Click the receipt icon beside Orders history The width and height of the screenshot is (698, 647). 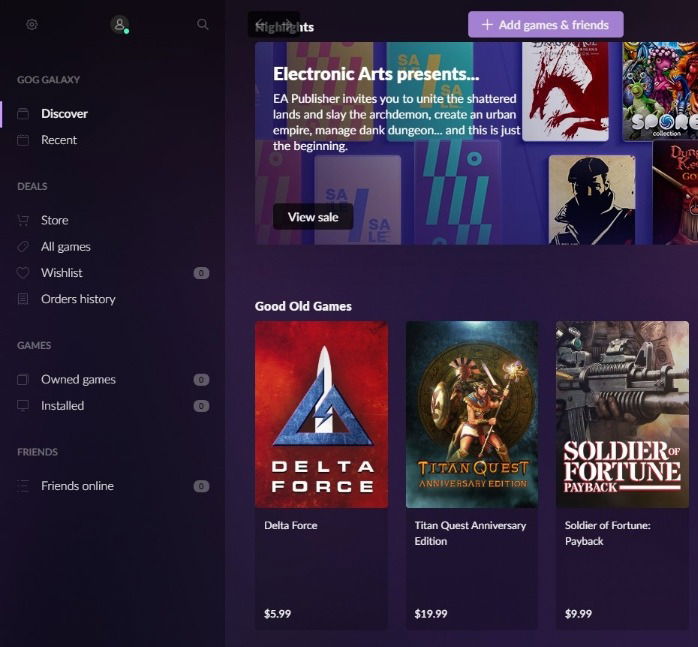tap(23, 299)
